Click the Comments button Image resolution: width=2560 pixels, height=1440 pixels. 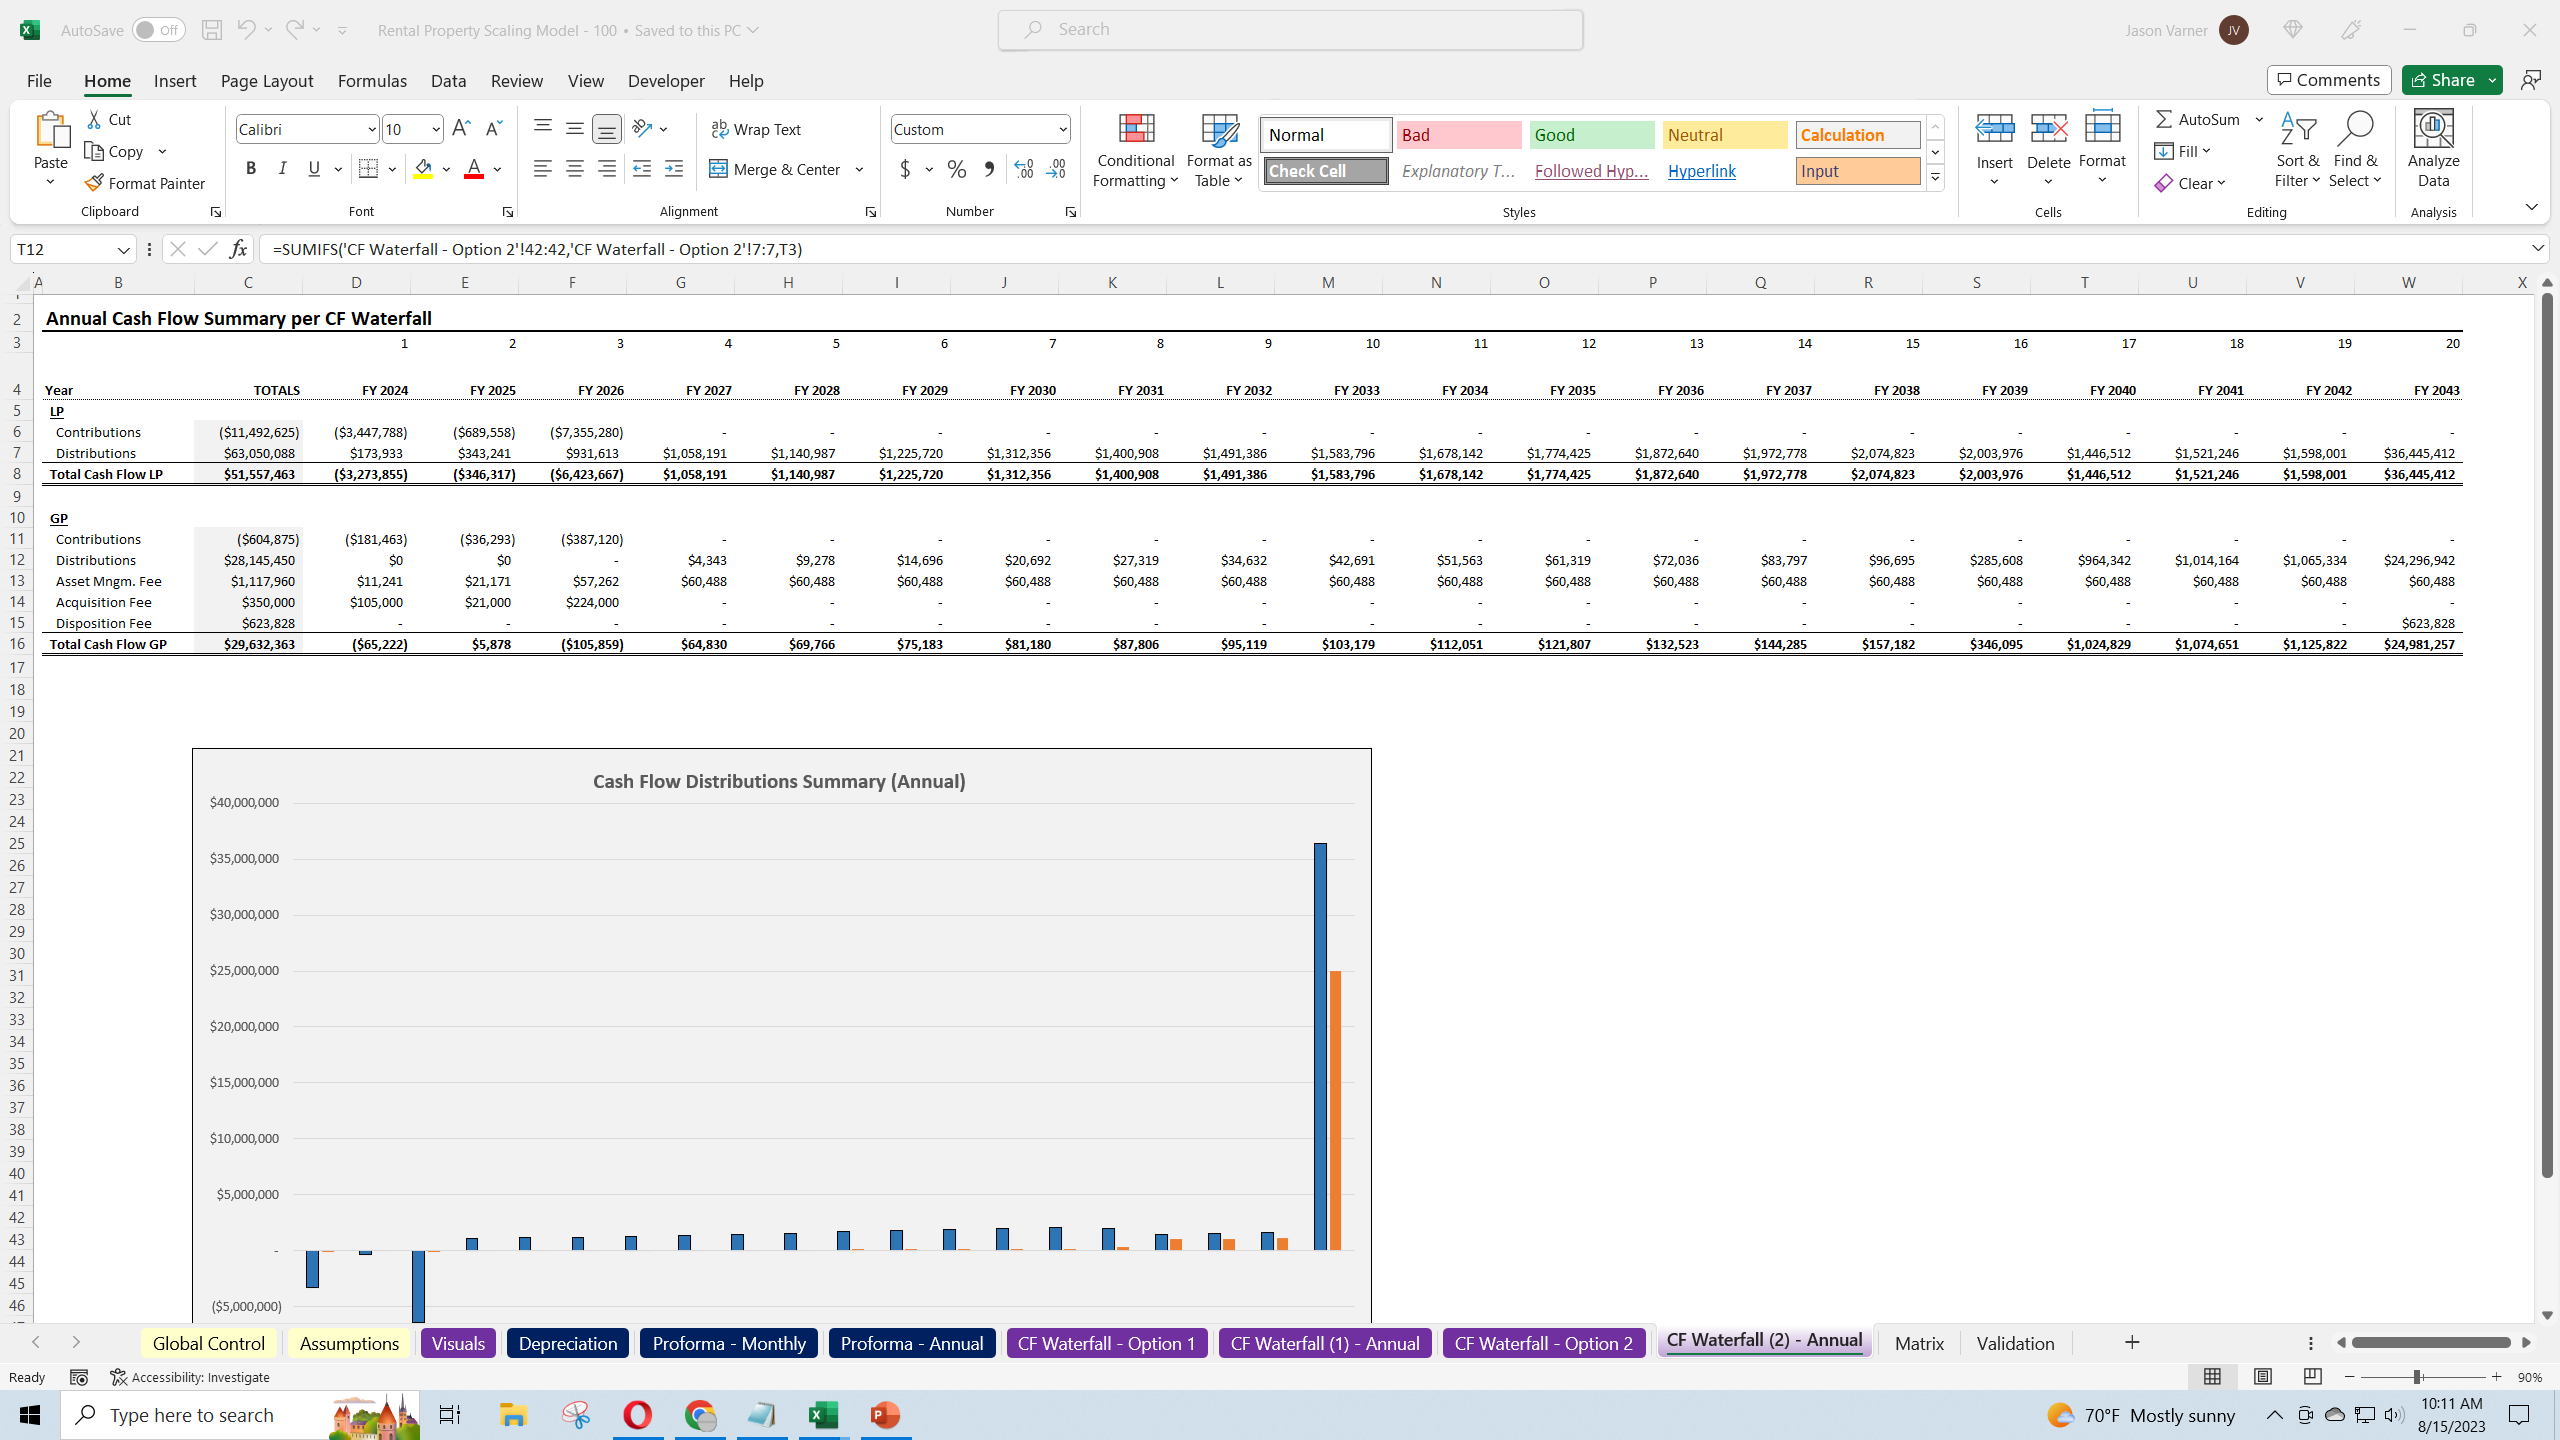(x=2329, y=80)
